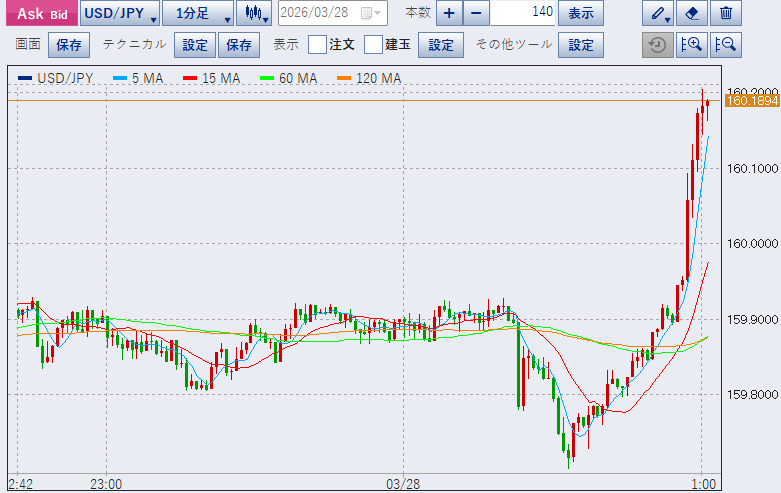The width and height of the screenshot is (781, 493).
Task: Click the USD/JPY legend entry
Action: (56, 78)
